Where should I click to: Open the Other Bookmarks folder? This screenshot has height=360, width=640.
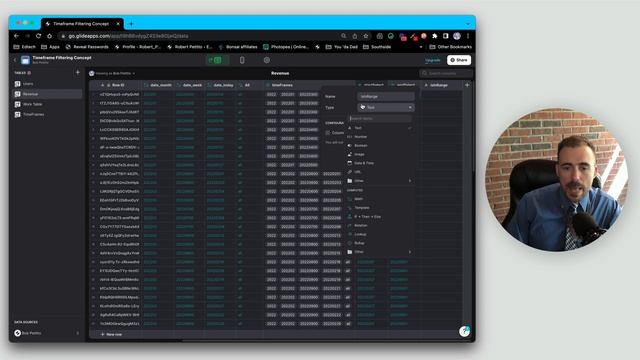pos(451,47)
